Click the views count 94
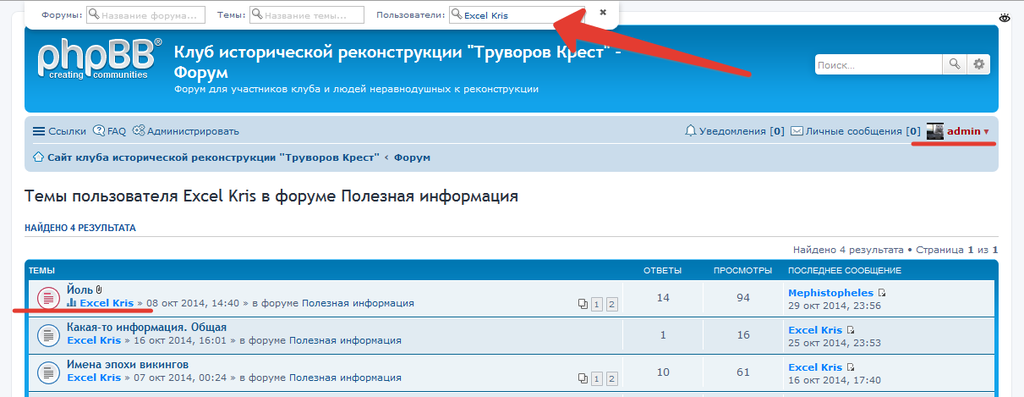Screen dimensions: 1024x397 point(743,298)
